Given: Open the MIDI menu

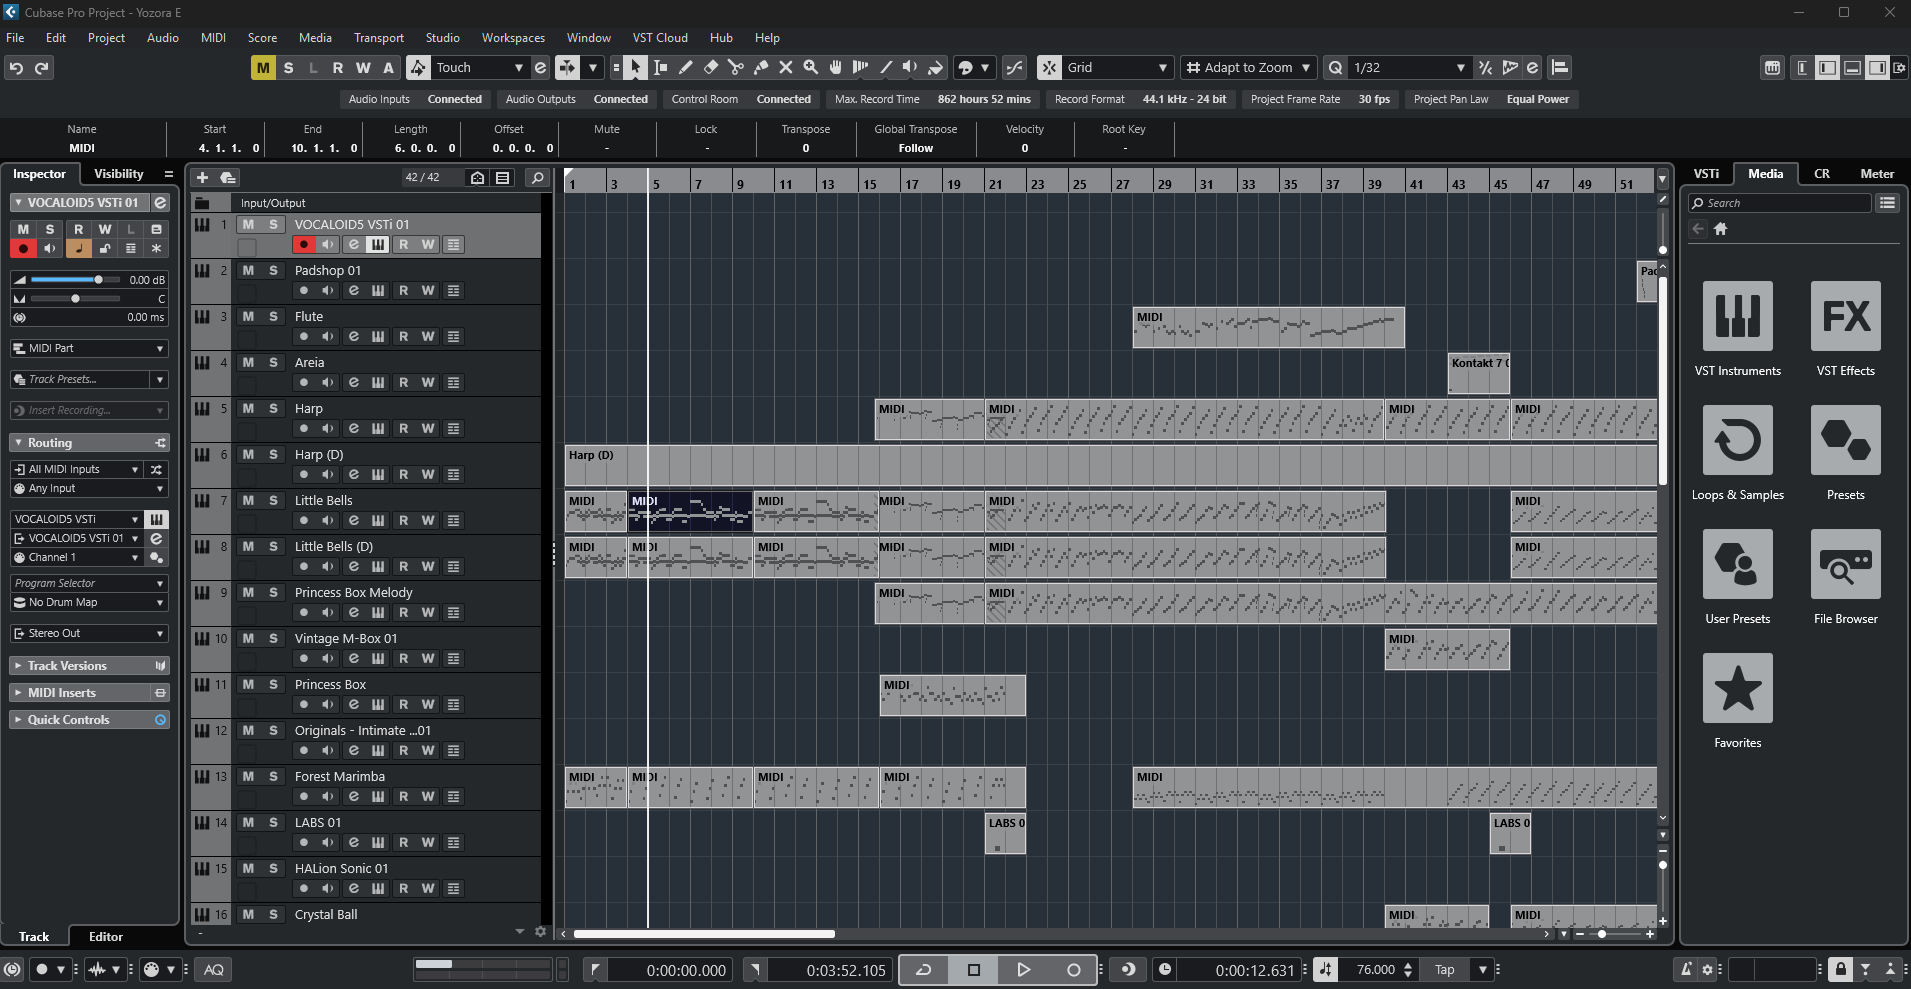Looking at the screenshot, I should pos(213,38).
